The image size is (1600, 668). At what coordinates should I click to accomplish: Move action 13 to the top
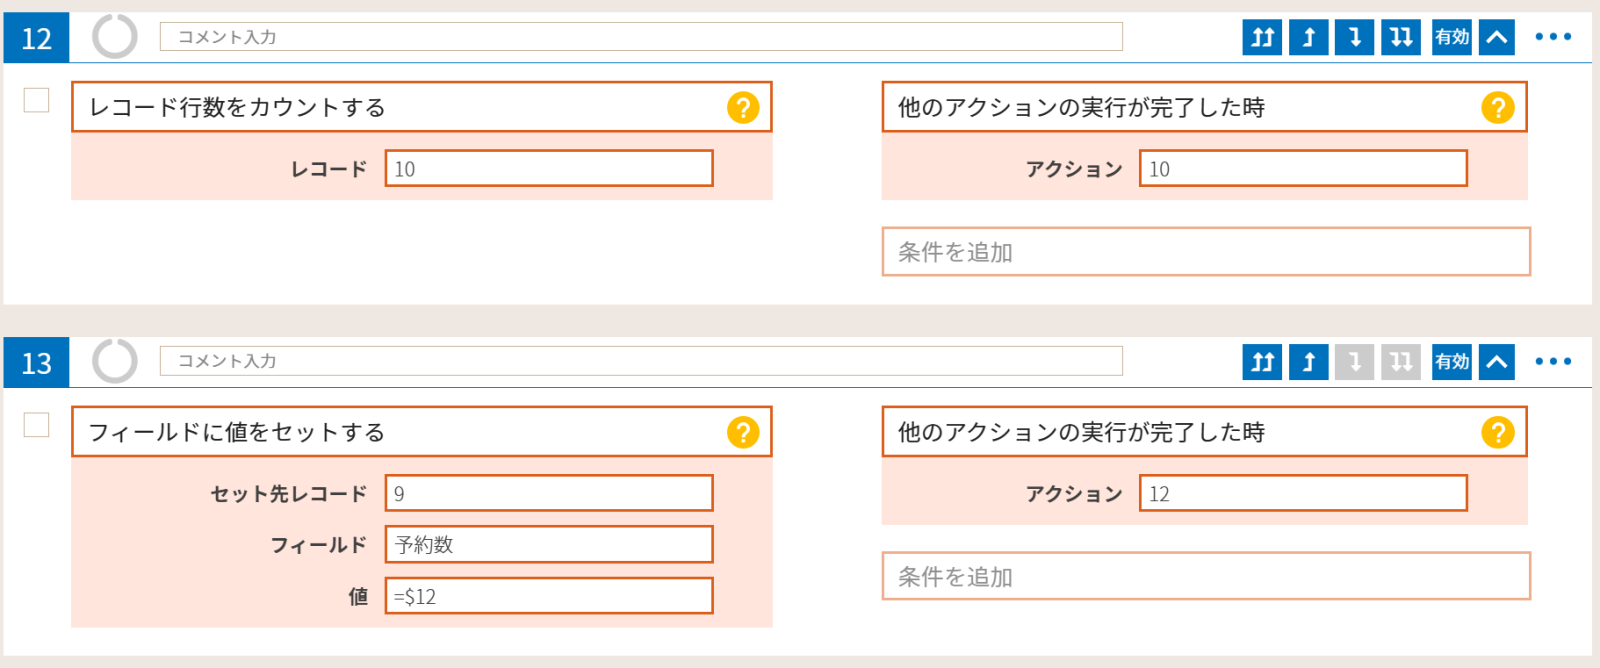tap(1262, 362)
